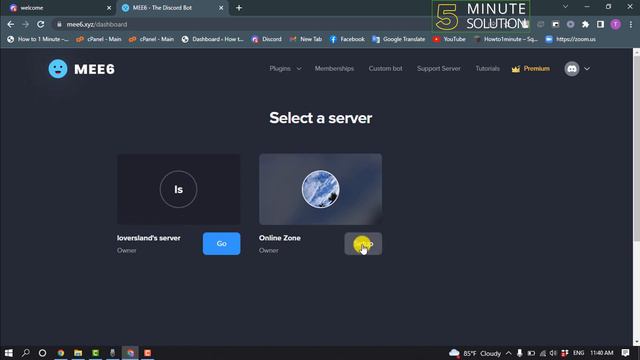Open the Plugins dropdown menu
This screenshot has height=360, width=640.
pos(285,69)
